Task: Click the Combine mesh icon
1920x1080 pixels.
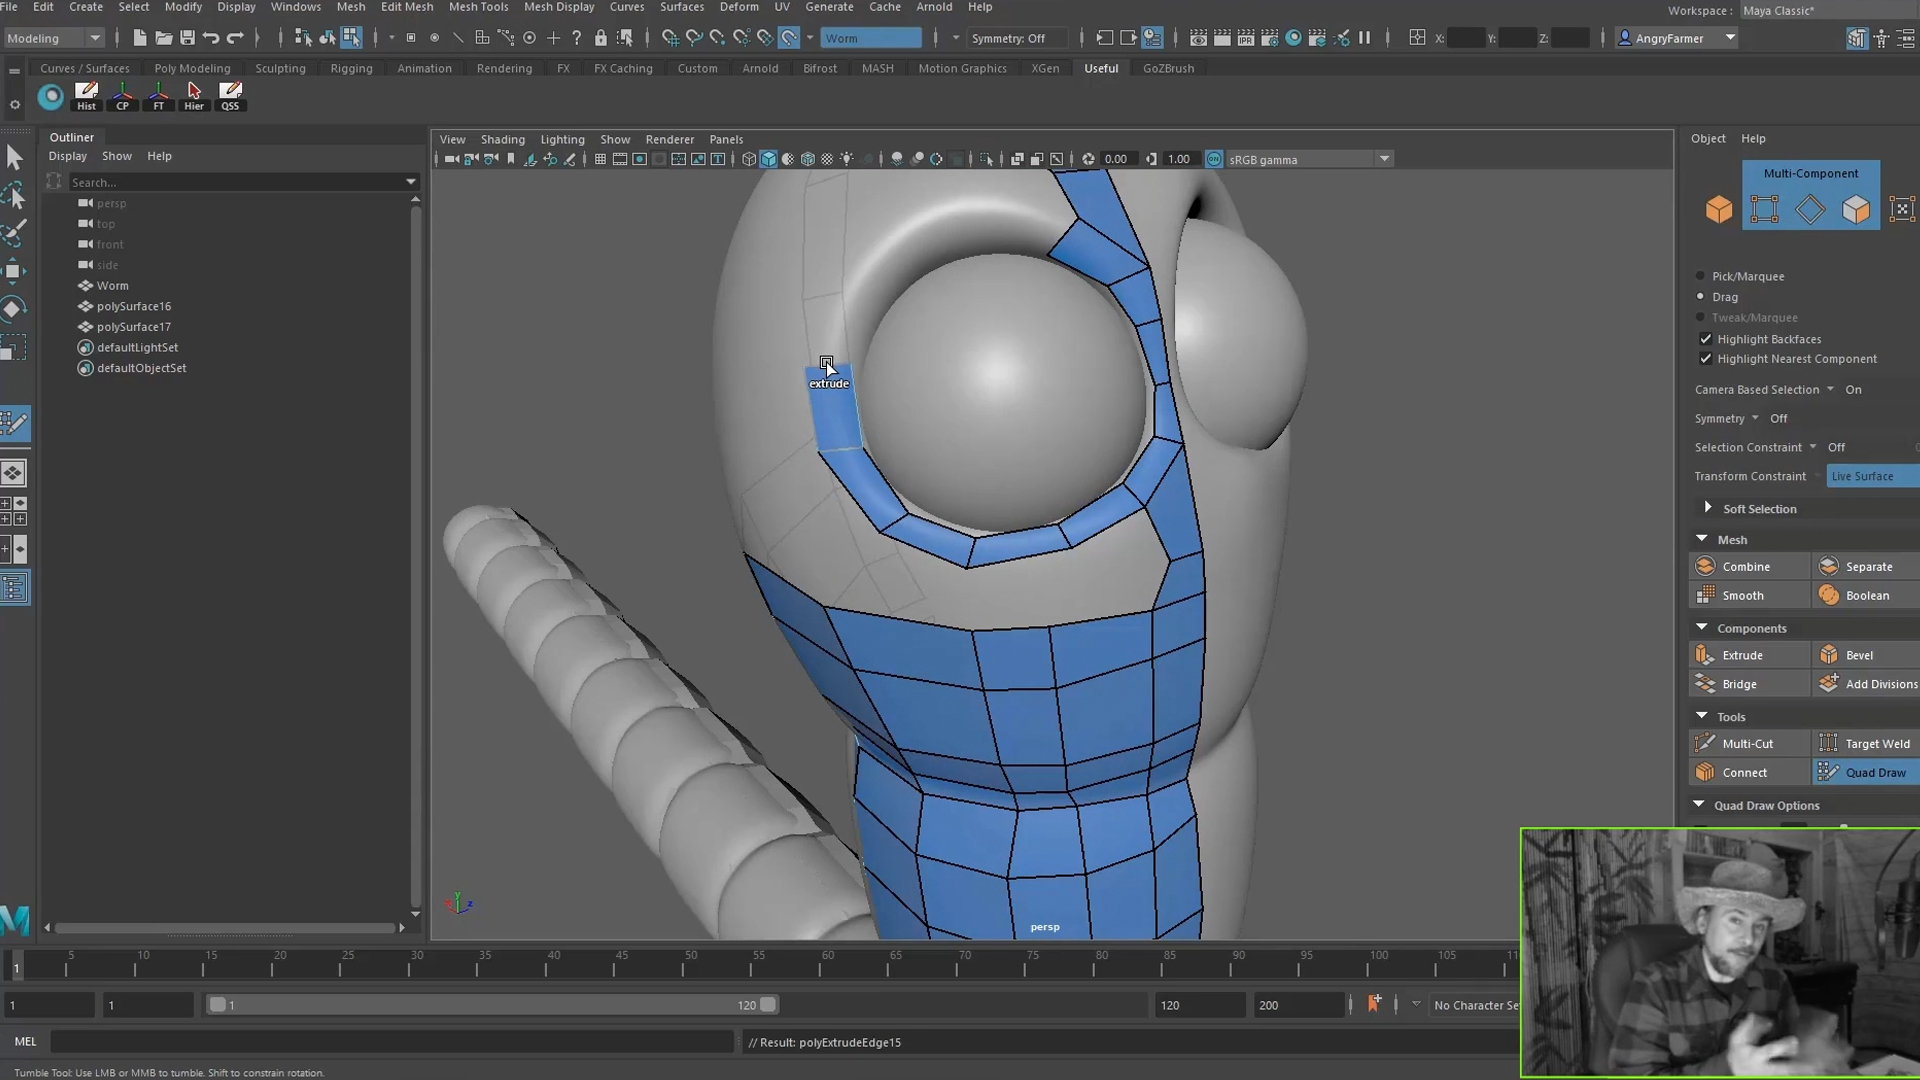Action: point(1705,566)
